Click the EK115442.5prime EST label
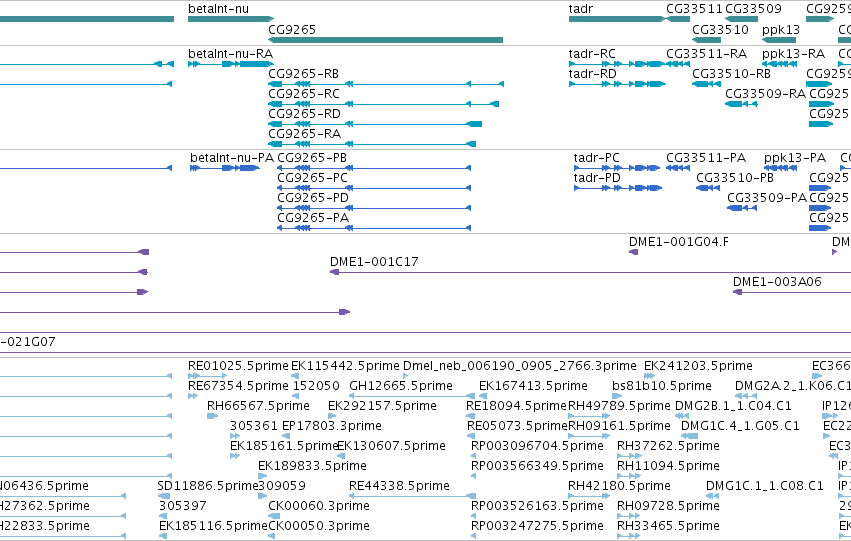The width and height of the screenshot is (851, 541). 345,366
